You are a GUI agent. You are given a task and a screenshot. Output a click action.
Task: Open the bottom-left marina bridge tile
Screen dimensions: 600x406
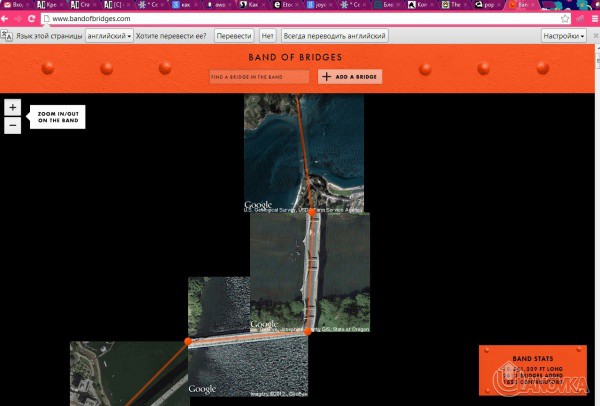pos(129,373)
